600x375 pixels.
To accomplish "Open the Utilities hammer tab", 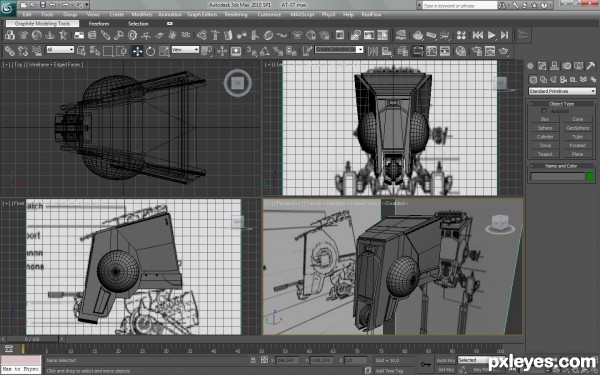I will click(x=590, y=66).
